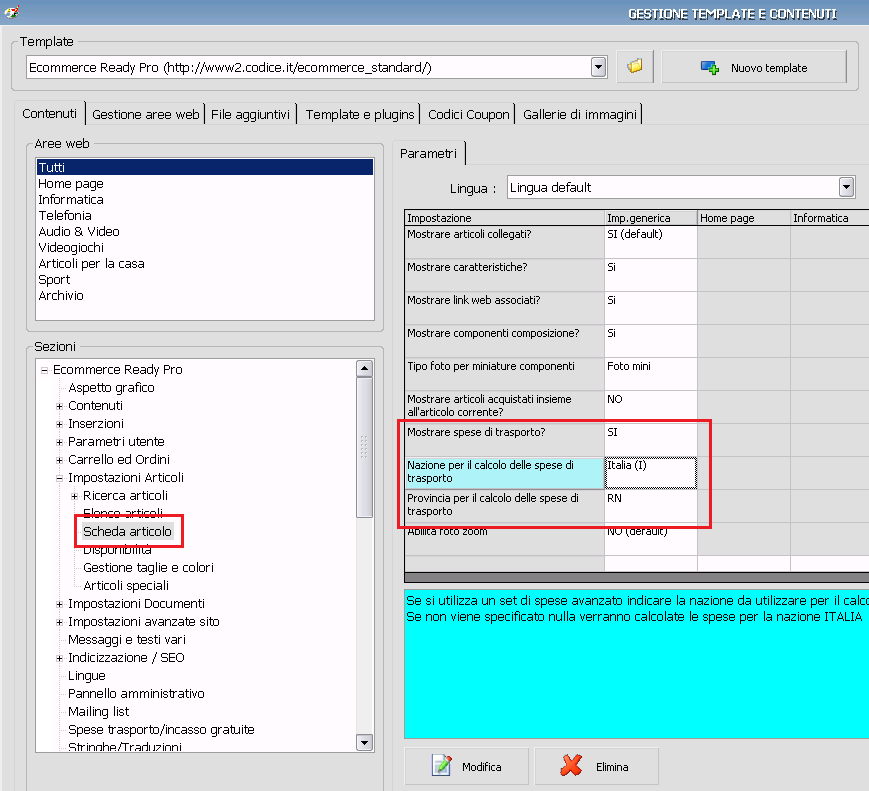Click the application icon in the title bar

click(12, 11)
